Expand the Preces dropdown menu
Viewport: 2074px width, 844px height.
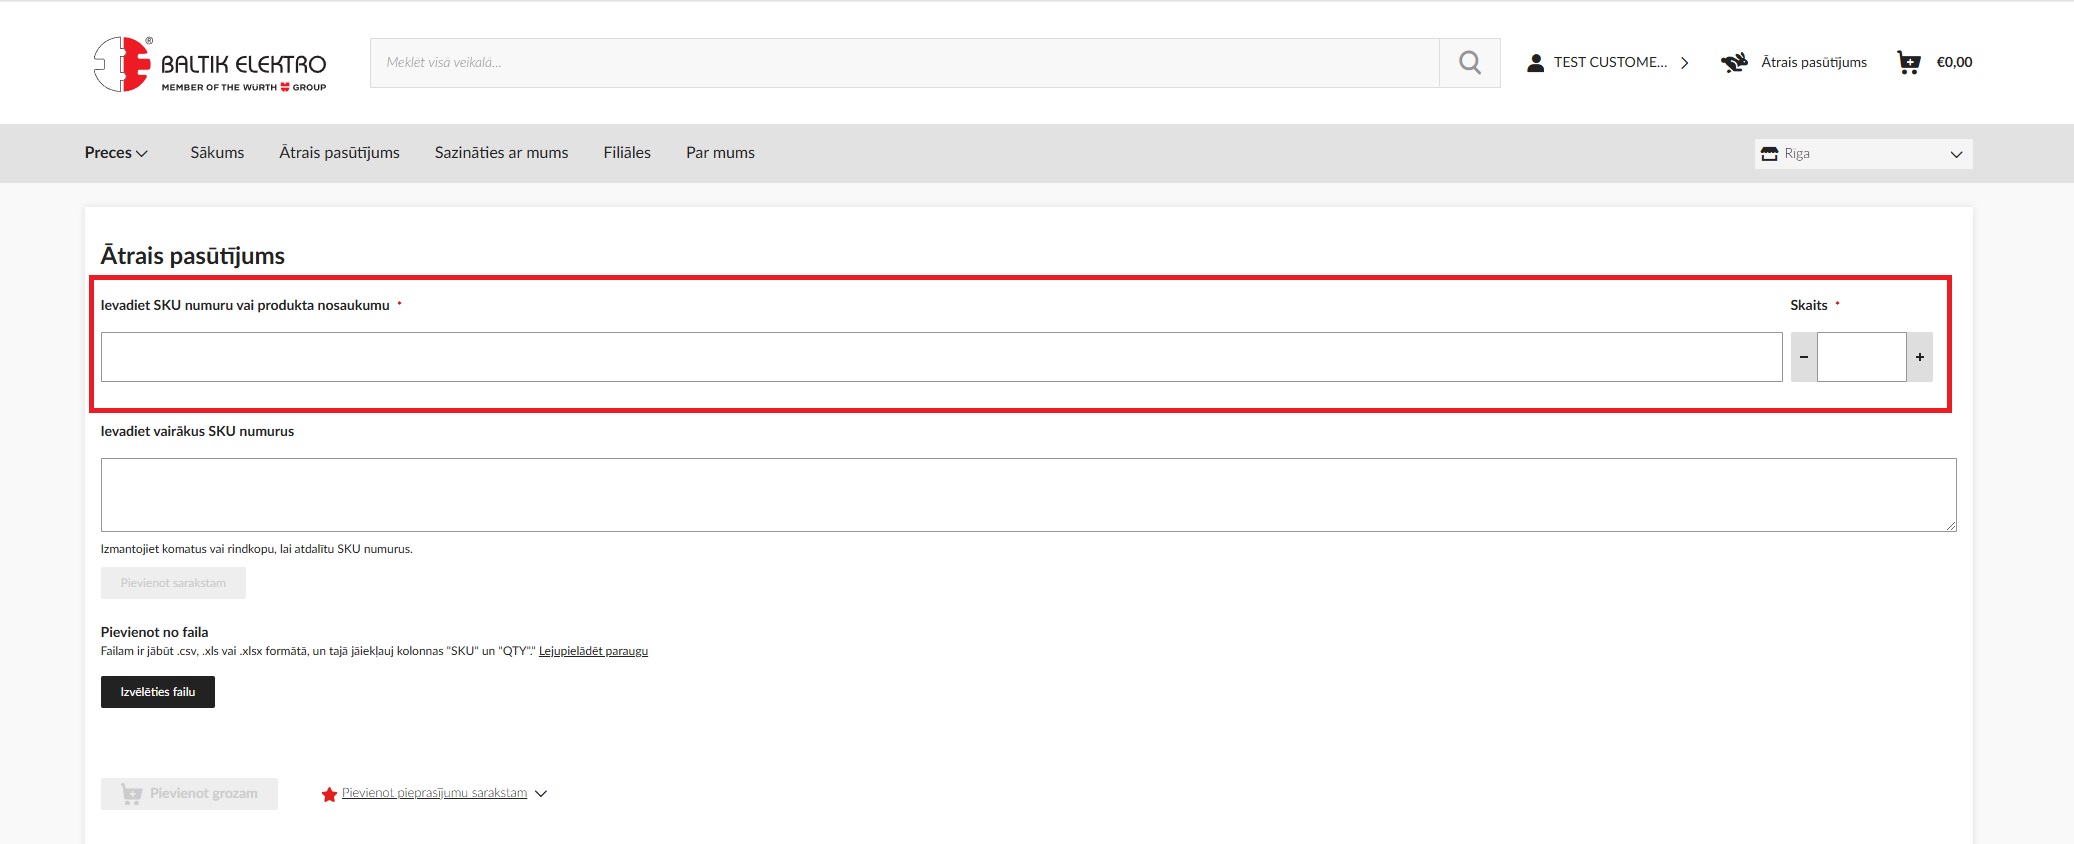[x=116, y=153]
